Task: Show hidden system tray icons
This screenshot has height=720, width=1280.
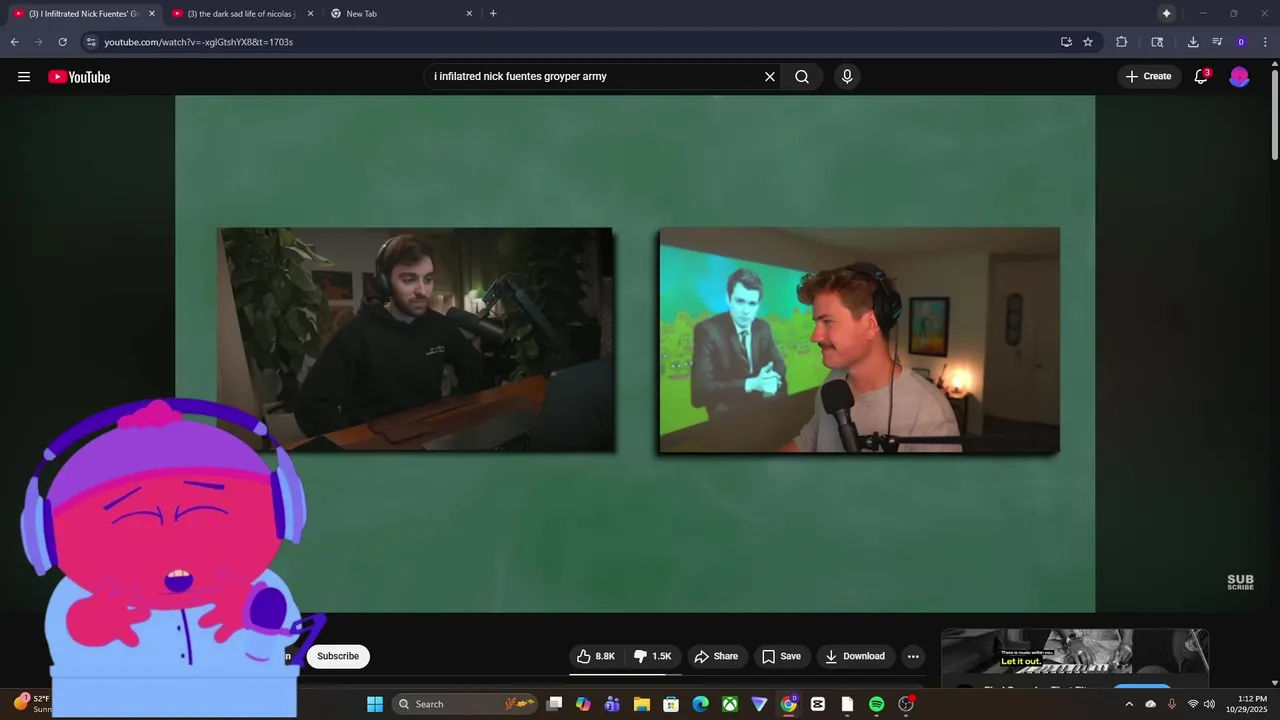Action: click(x=1129, y=704)
